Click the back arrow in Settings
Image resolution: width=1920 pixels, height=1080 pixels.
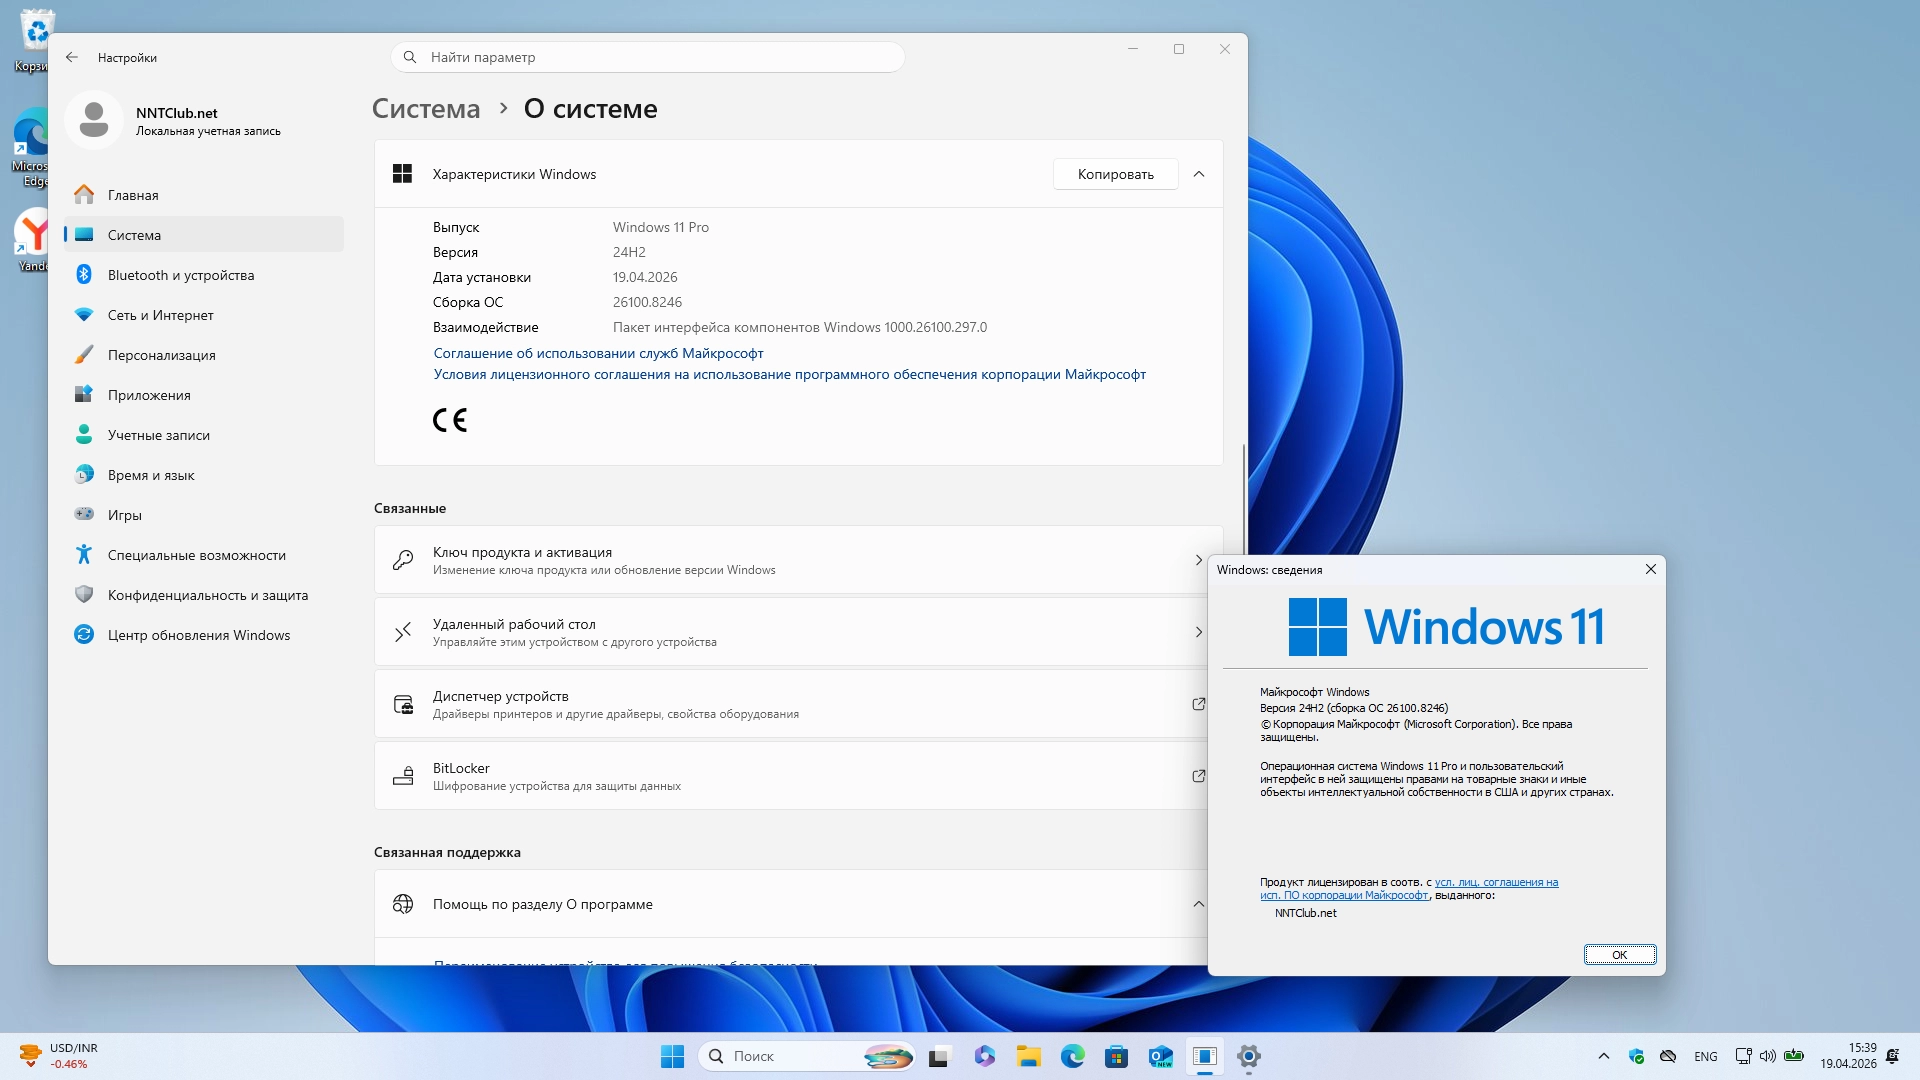coord(72,57)
